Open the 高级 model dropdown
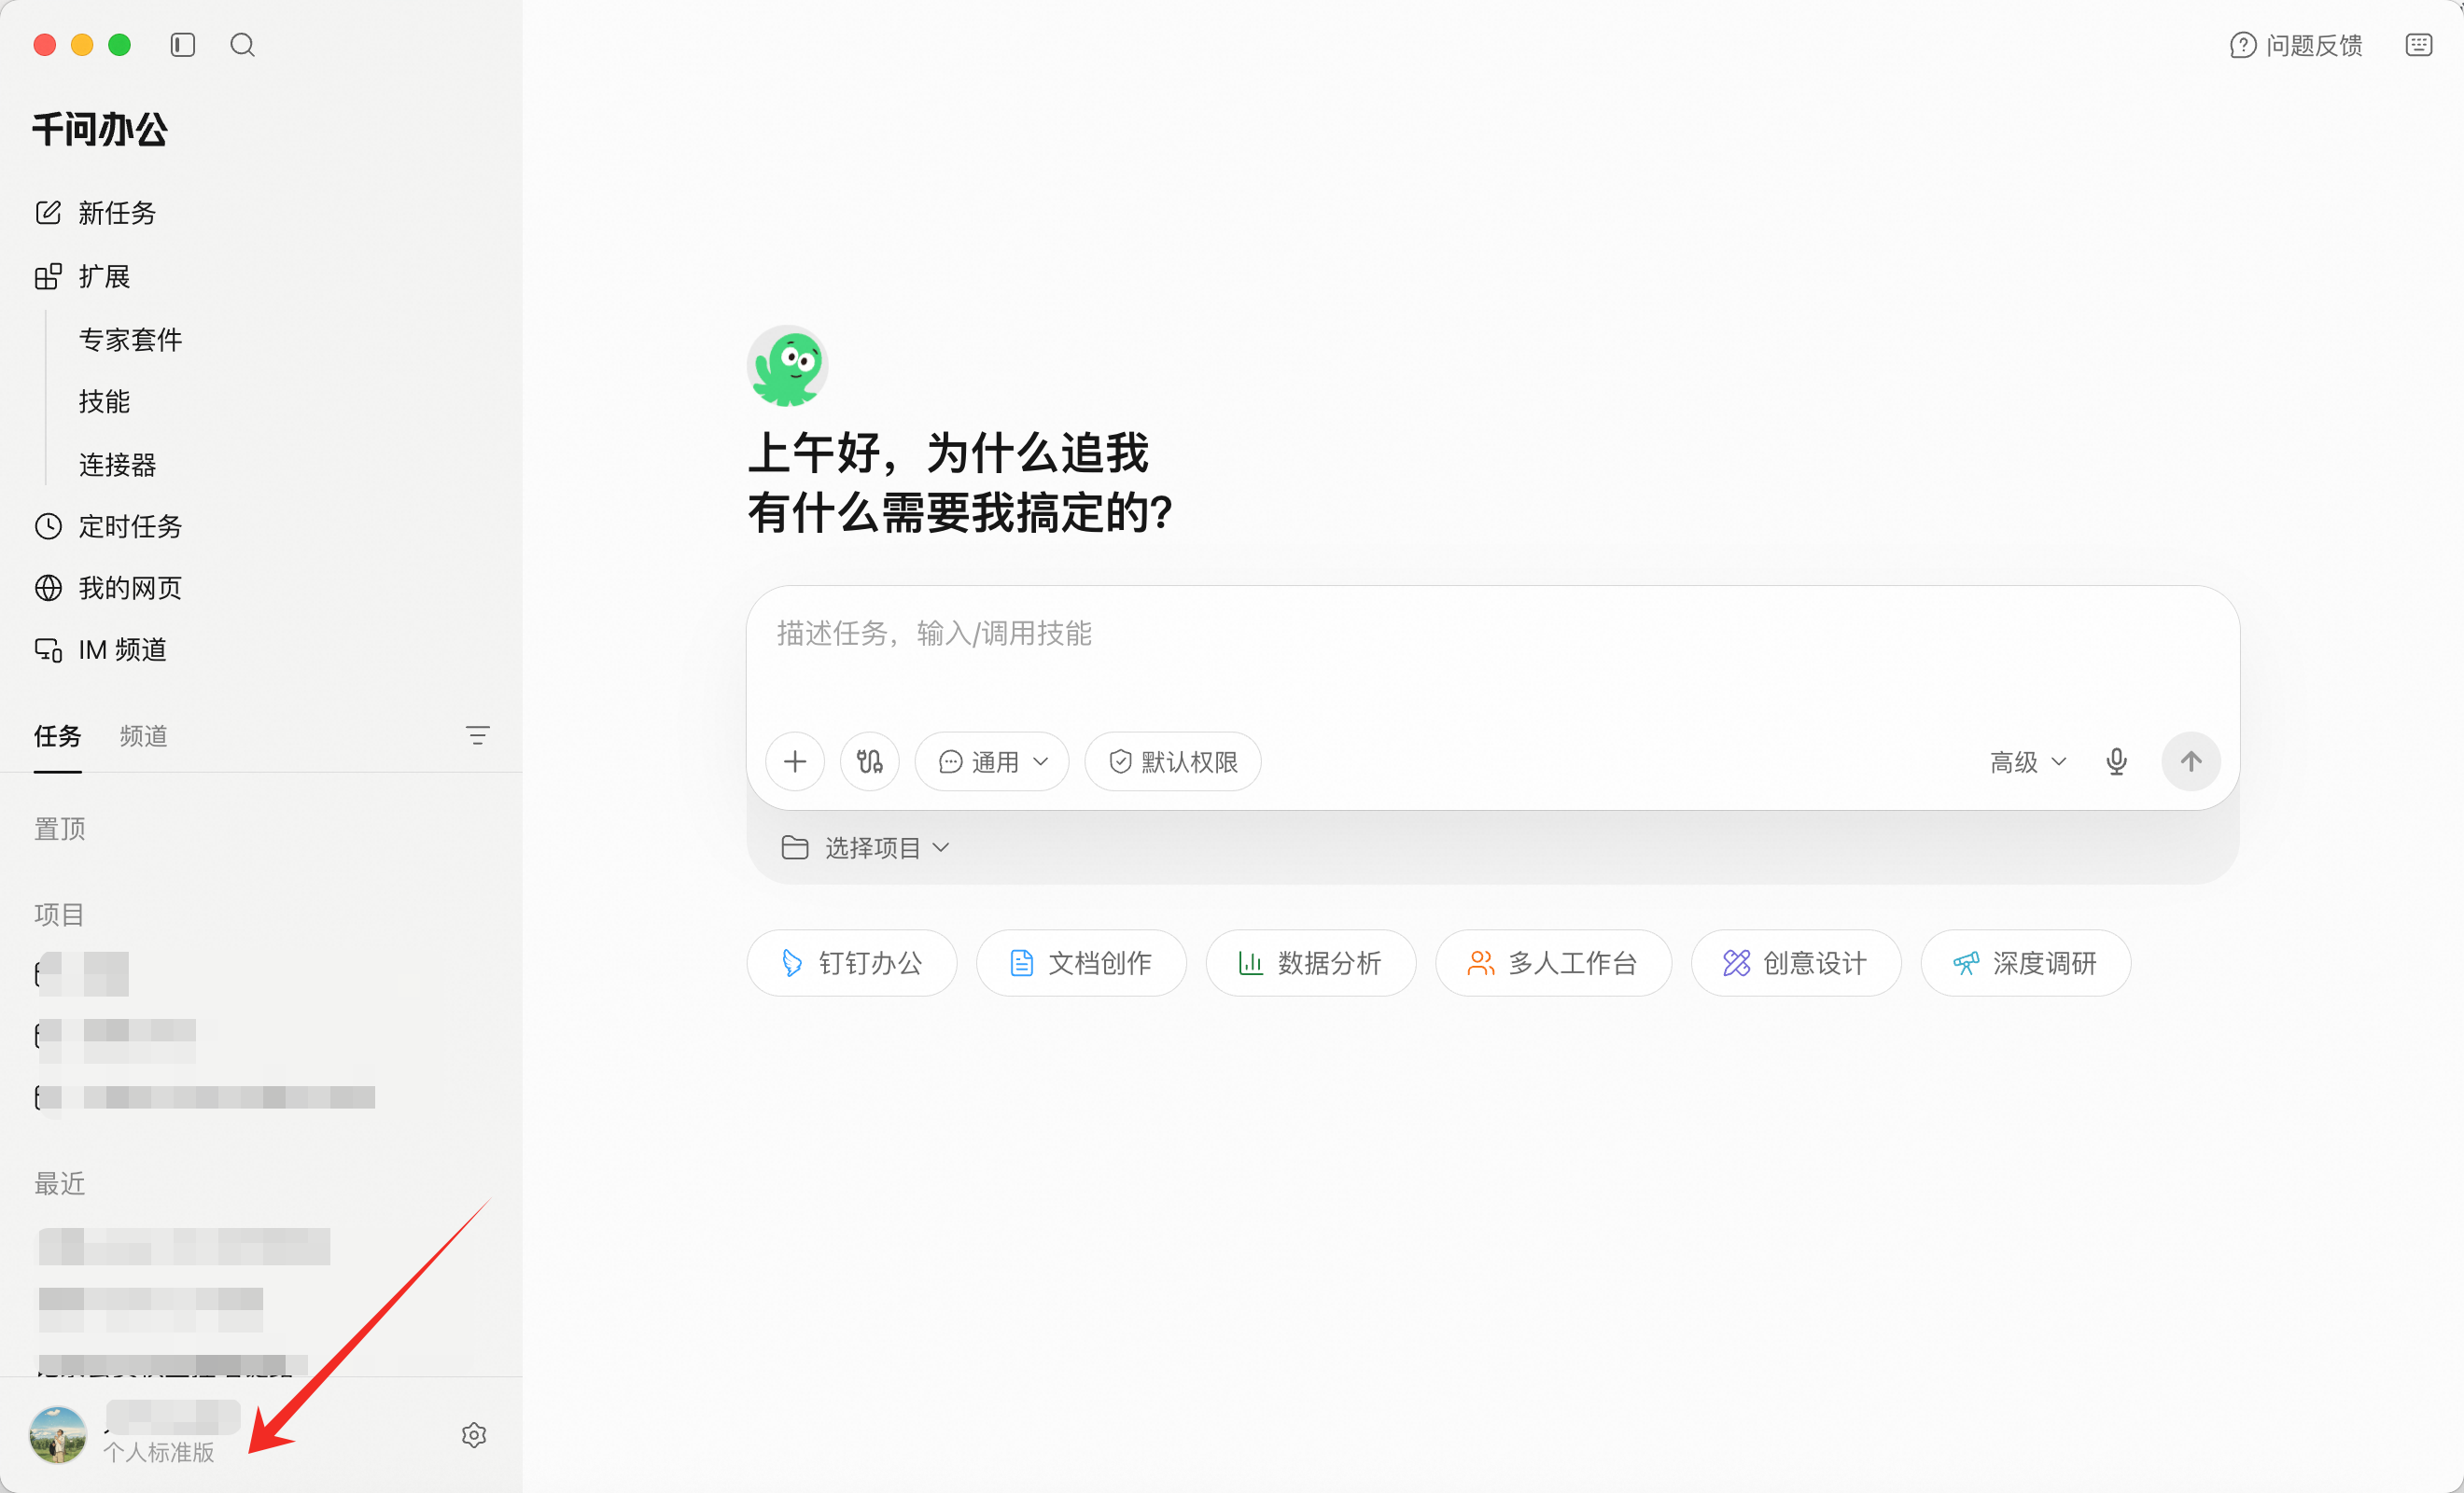2464x1493 pixels. (2028, 762)
